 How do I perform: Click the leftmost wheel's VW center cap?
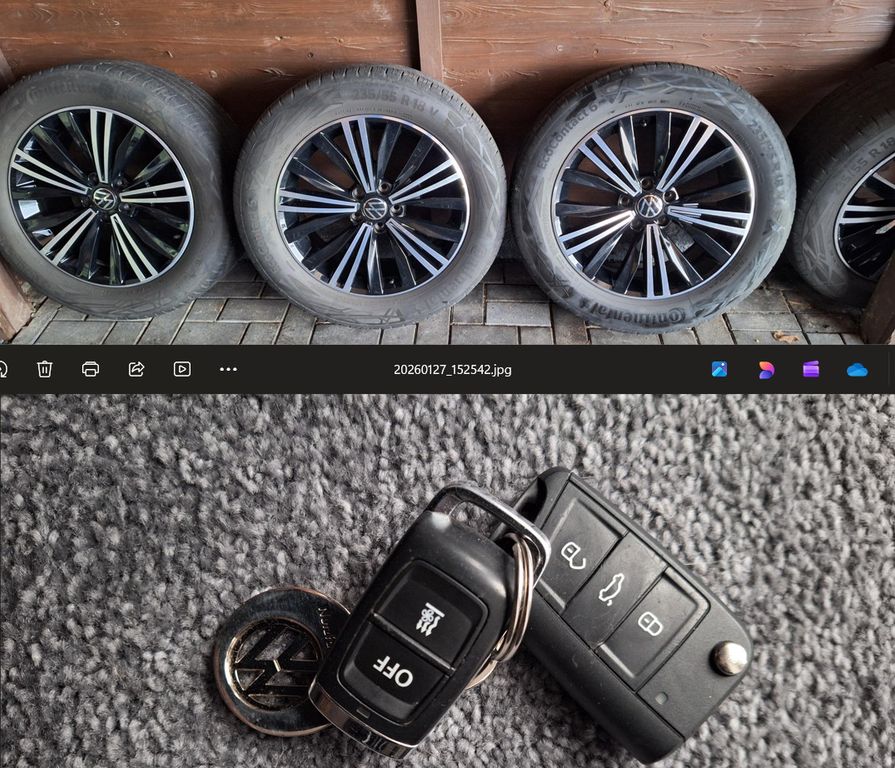tap(103, 197)
